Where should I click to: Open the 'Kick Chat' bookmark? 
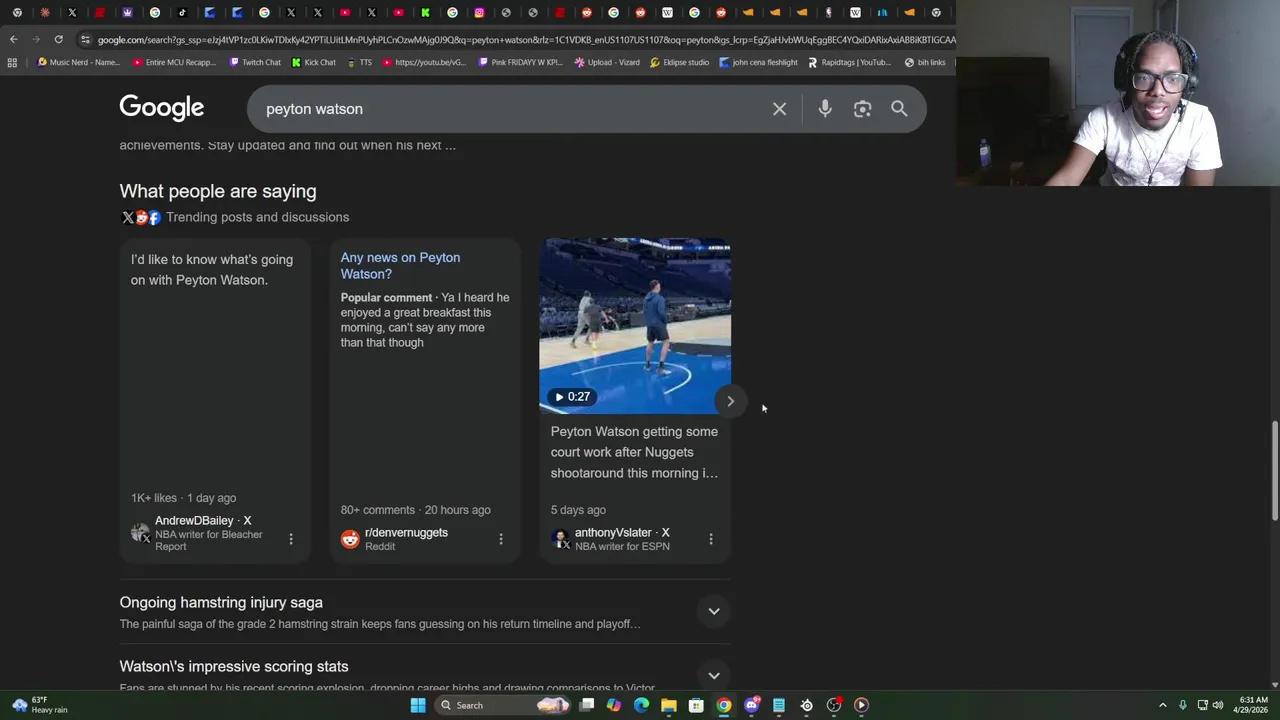pyautogui.click(x=314, y=62)
